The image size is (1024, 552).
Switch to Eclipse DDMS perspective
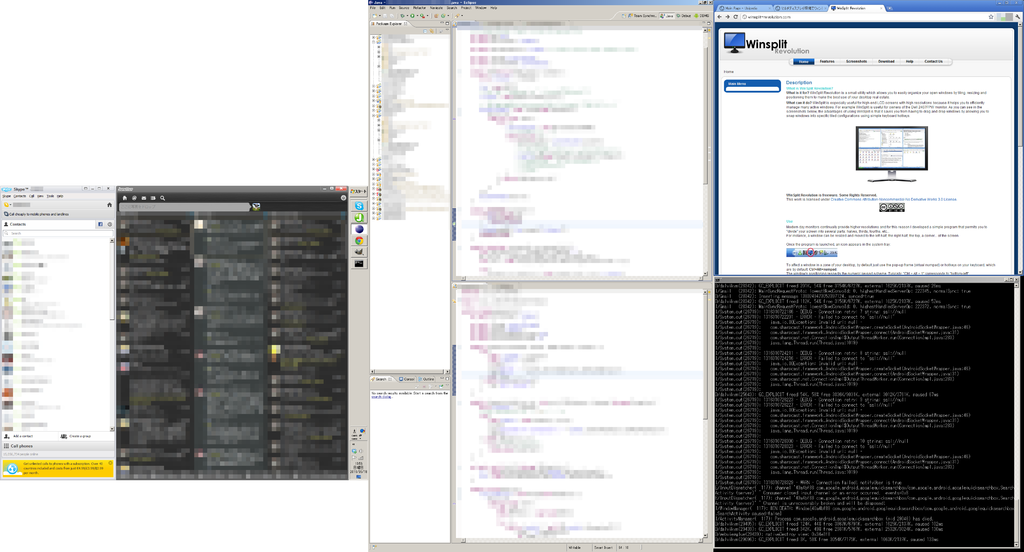(701, 16)
